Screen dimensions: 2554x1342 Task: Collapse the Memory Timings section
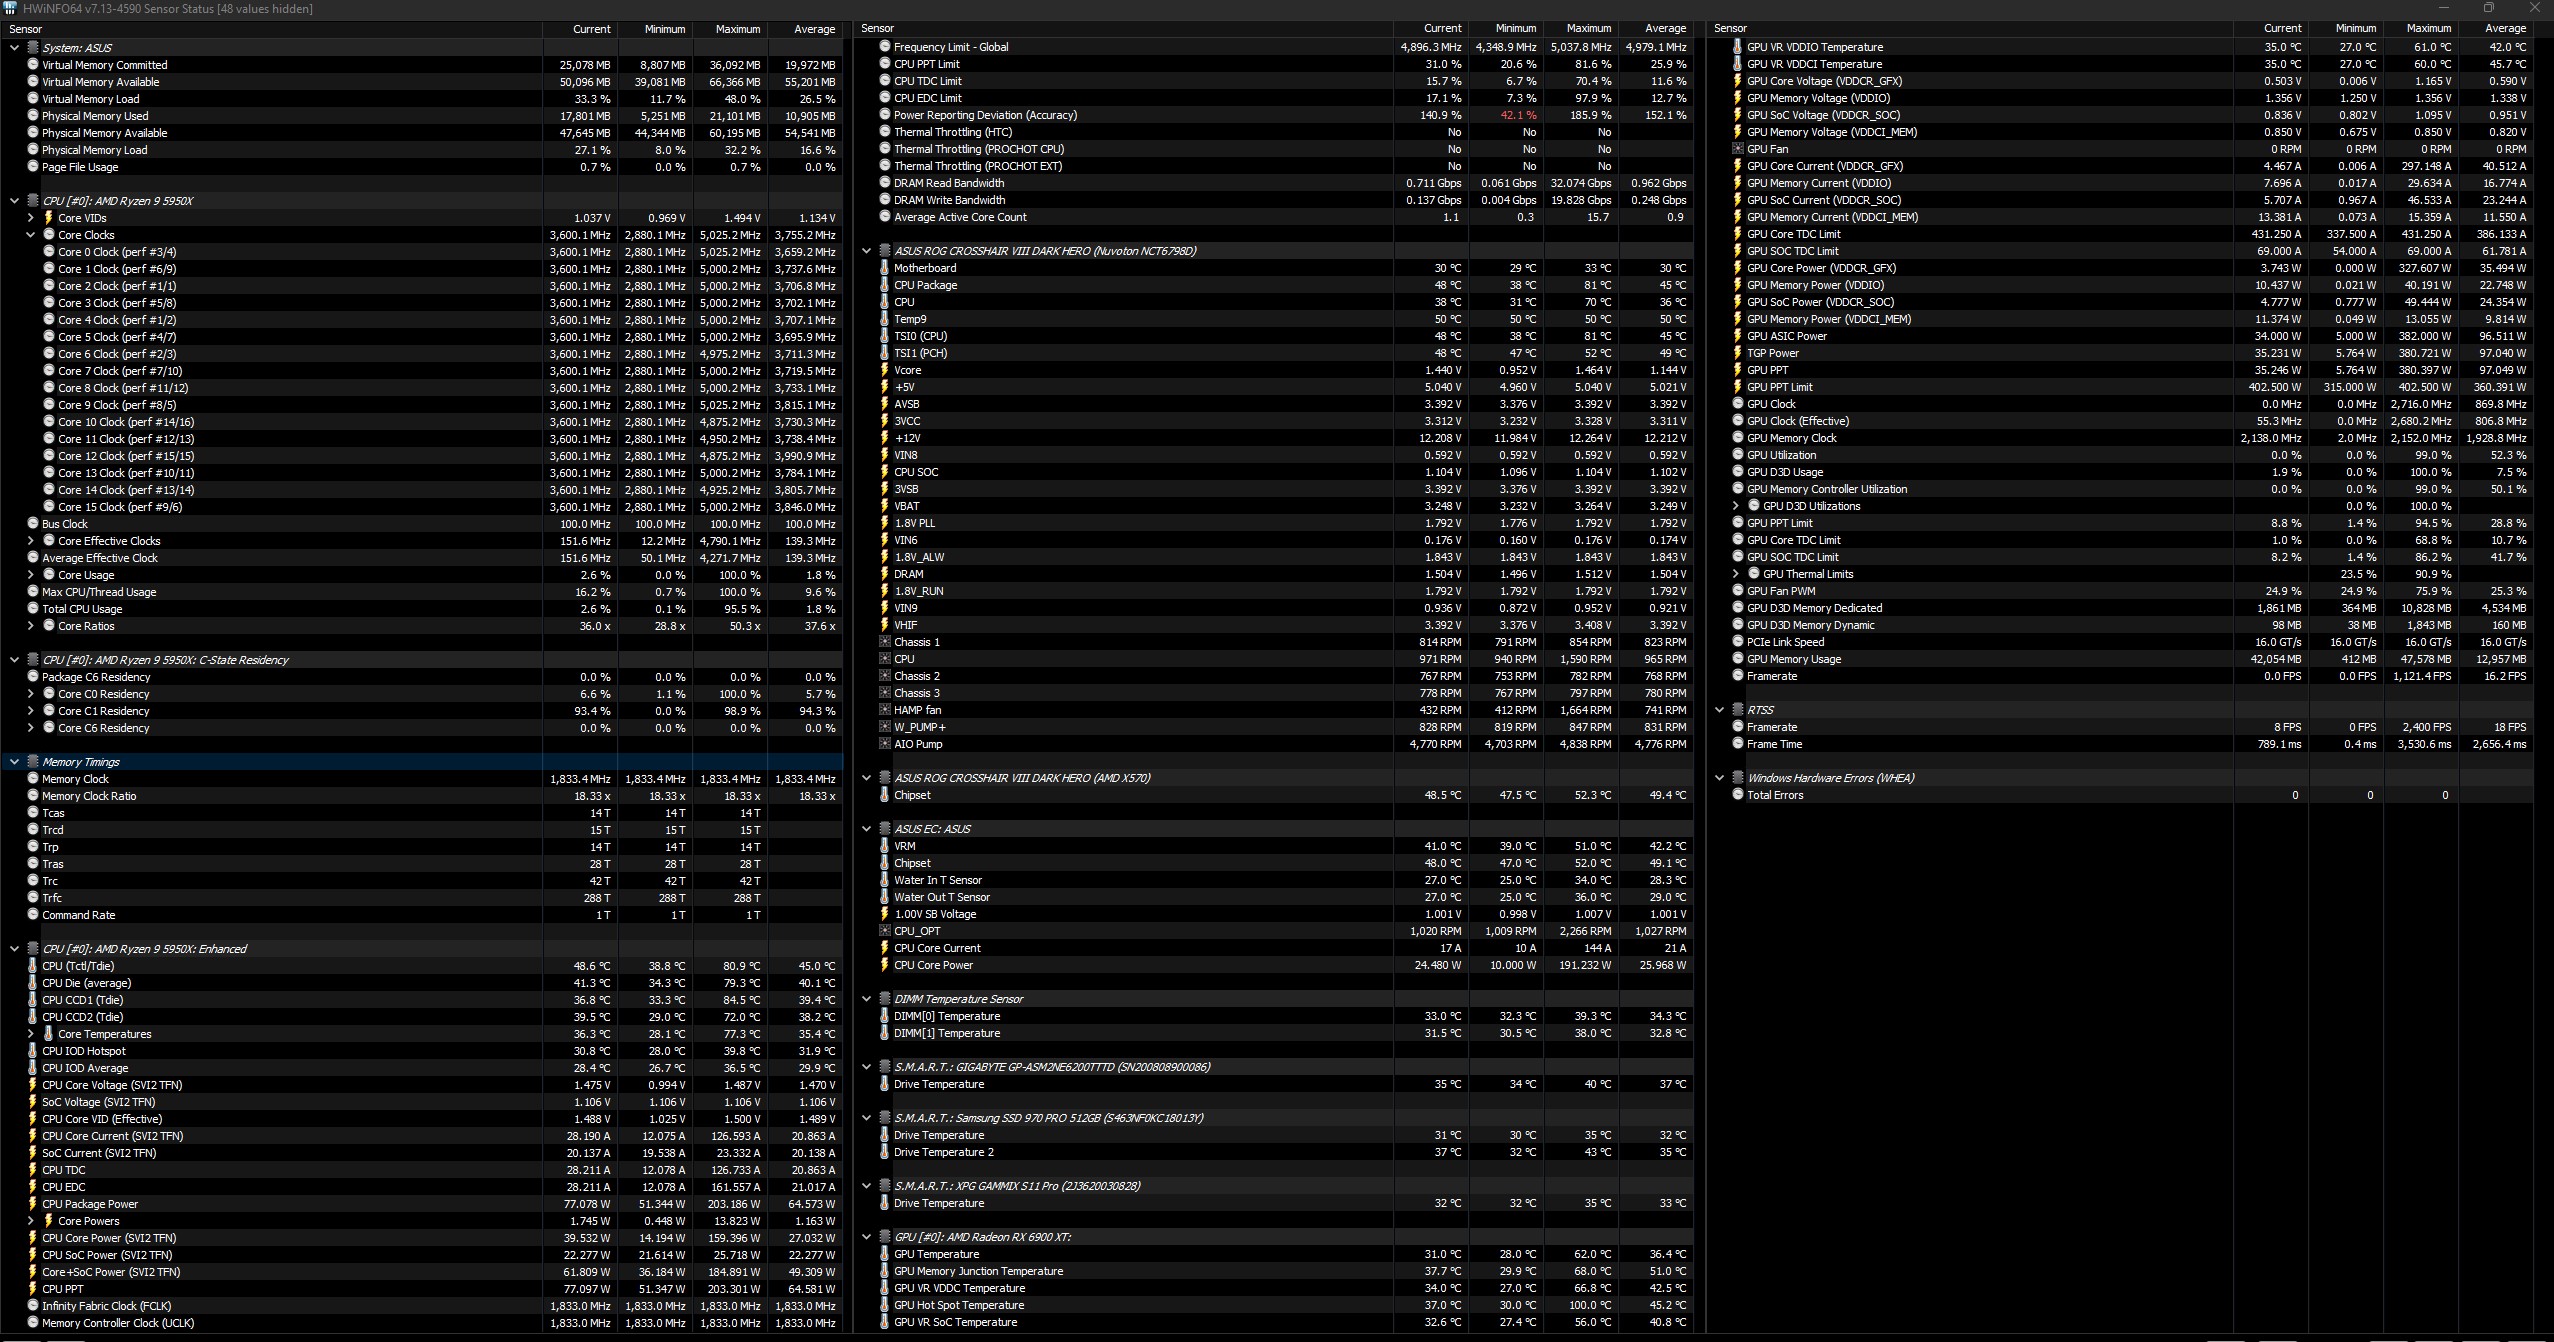pyautogui.click(x=14, y=762)
